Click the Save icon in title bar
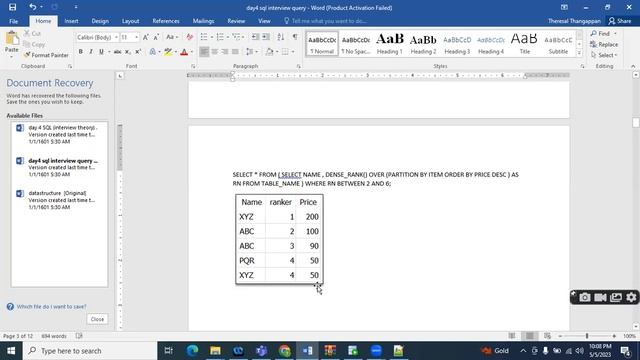 [x=13, y=7]
